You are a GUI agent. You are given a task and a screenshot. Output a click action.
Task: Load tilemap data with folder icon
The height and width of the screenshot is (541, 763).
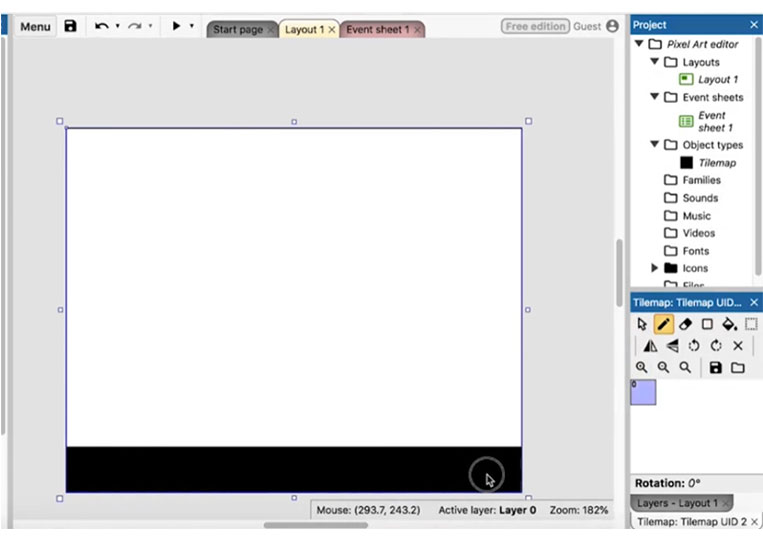(x=738, y=367)
